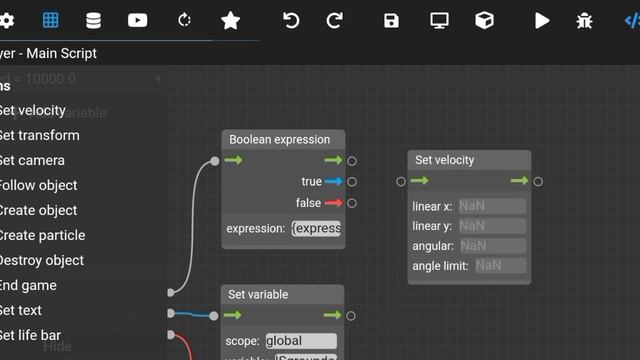640x360 pixels.
Task: Open the video tutorials icon
Action: [138, 20]
